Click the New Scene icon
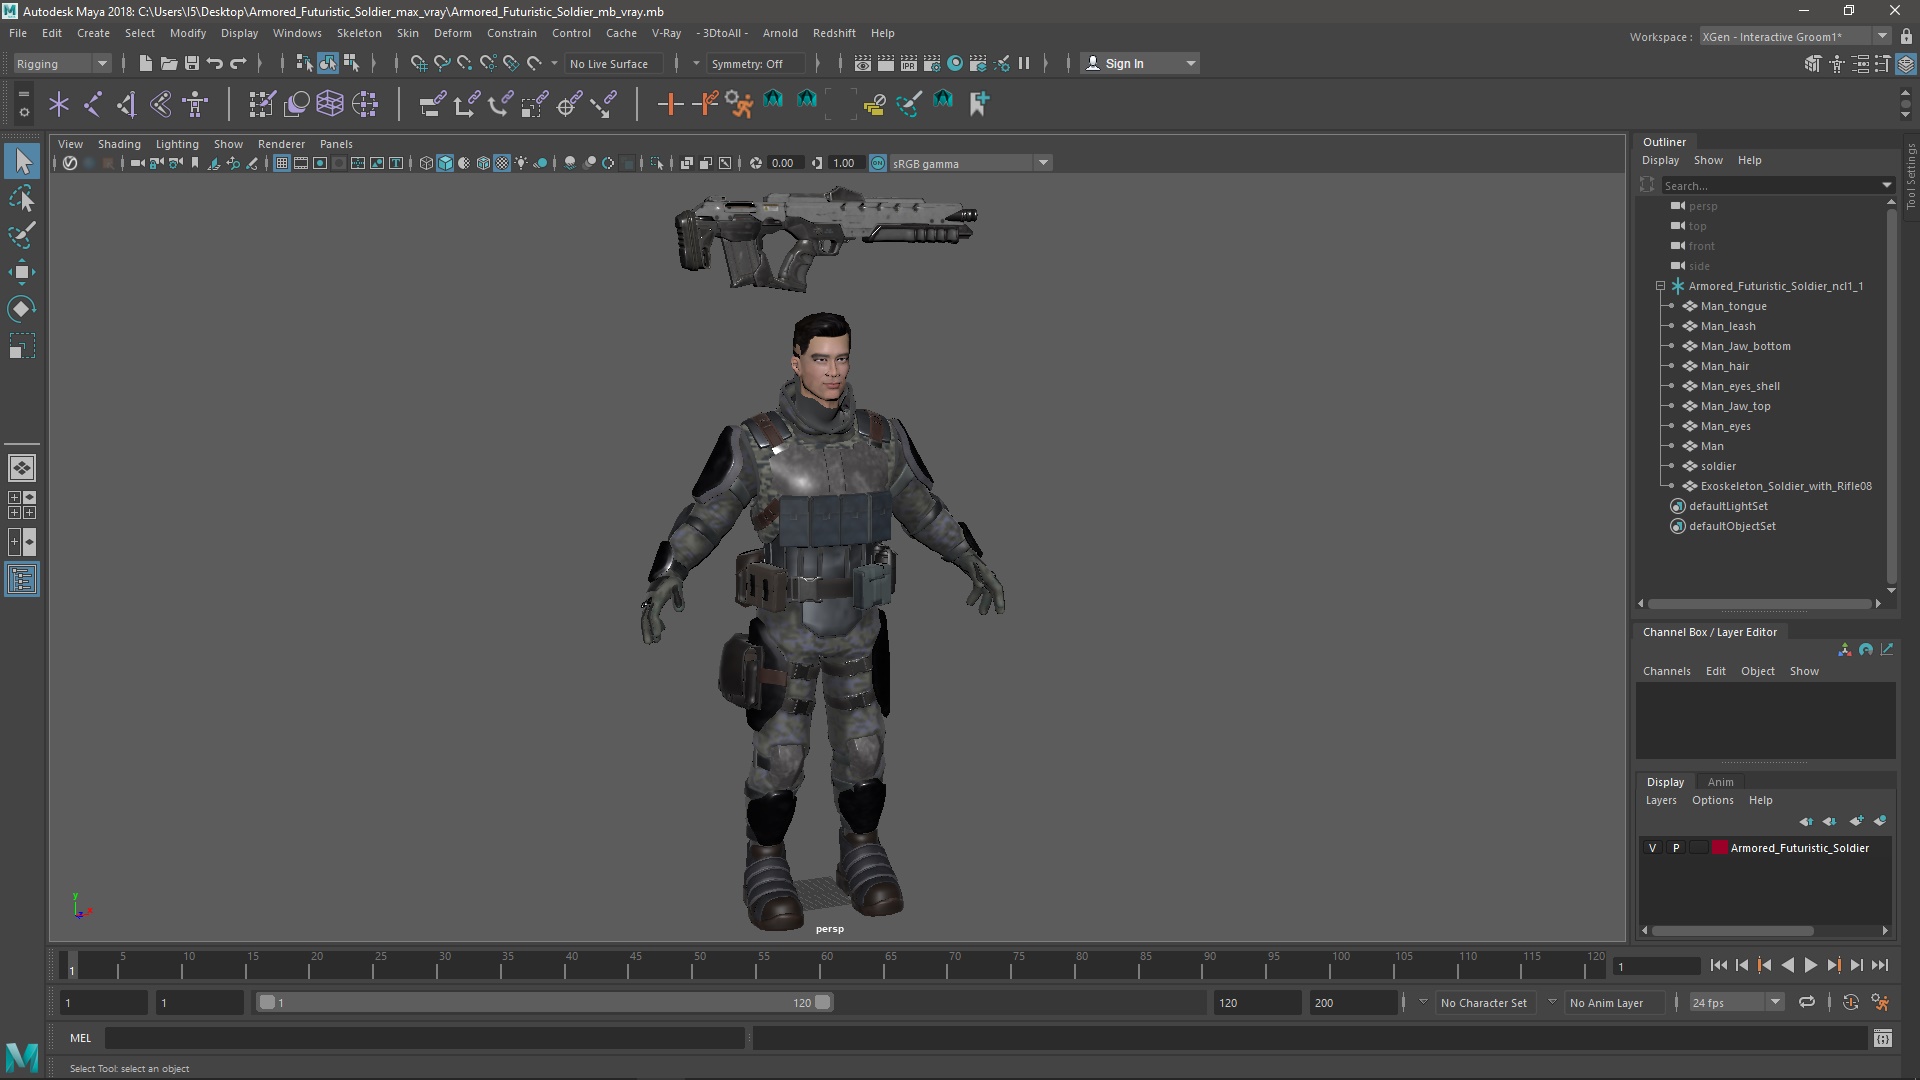1920x1080 pixels. (x=146, y=63)
